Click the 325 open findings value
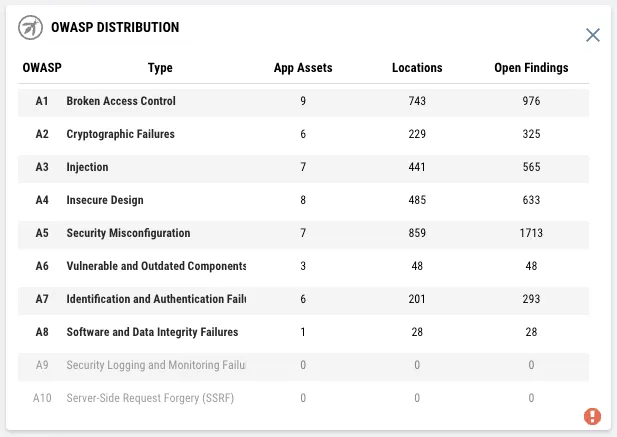 coord(531,134)
